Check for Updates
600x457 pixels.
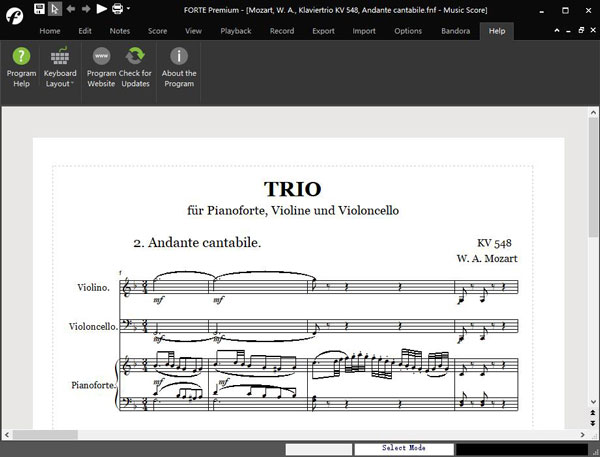coord(135,67)
